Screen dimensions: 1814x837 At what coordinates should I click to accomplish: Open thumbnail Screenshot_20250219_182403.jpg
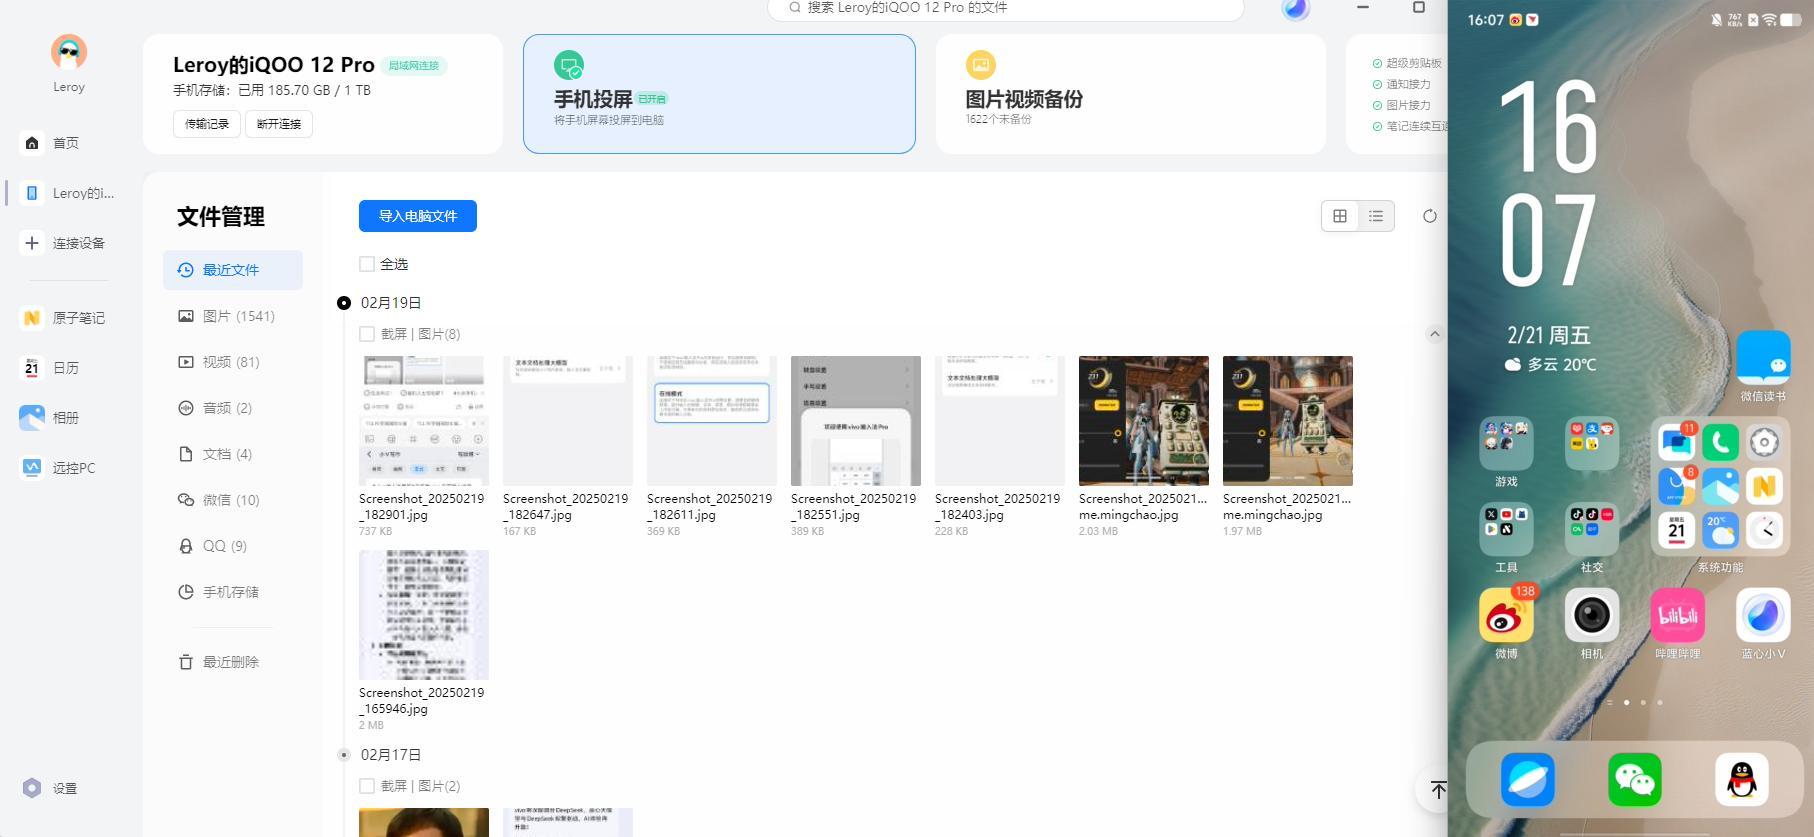(1000, 421)
